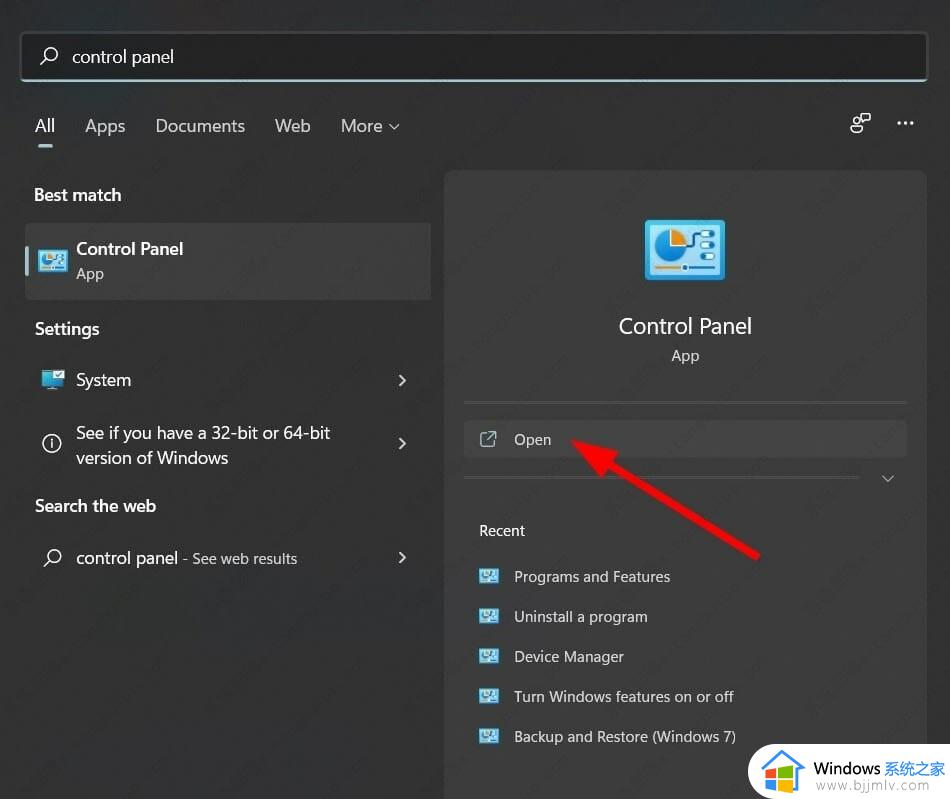Click the Control Panel title in preview pane
The height and width of the screenshot is (799, 950).
[685, 326]
